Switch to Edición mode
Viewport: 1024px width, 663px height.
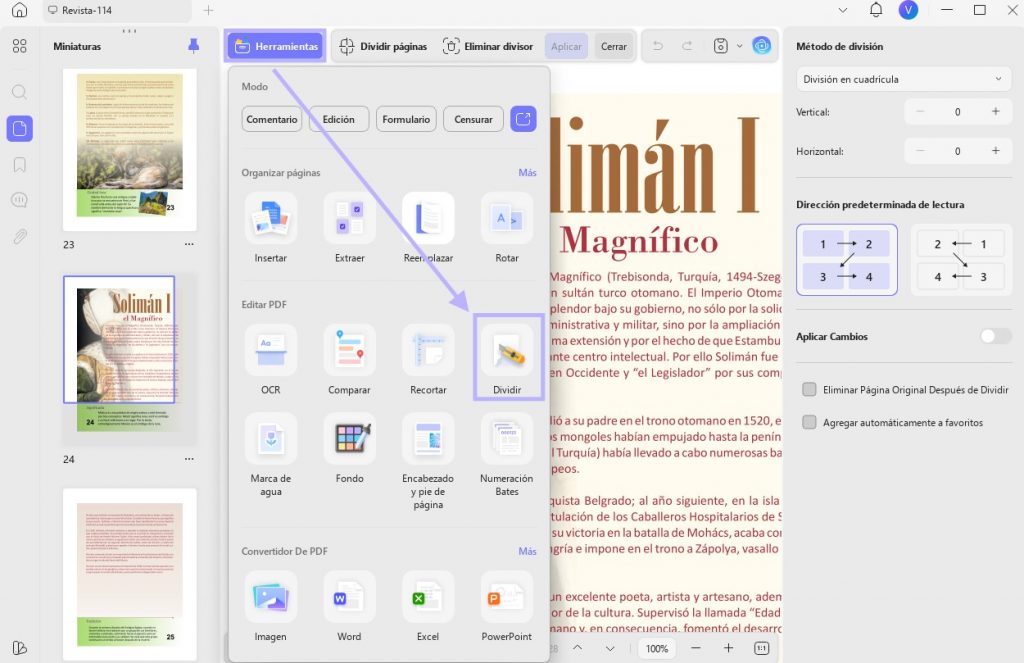click(339, 119)
